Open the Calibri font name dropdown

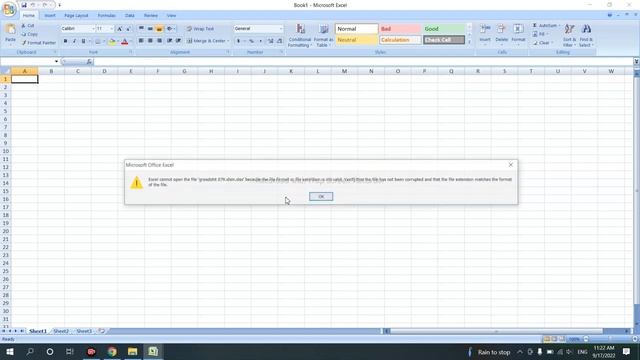click(x=93, y=29)
